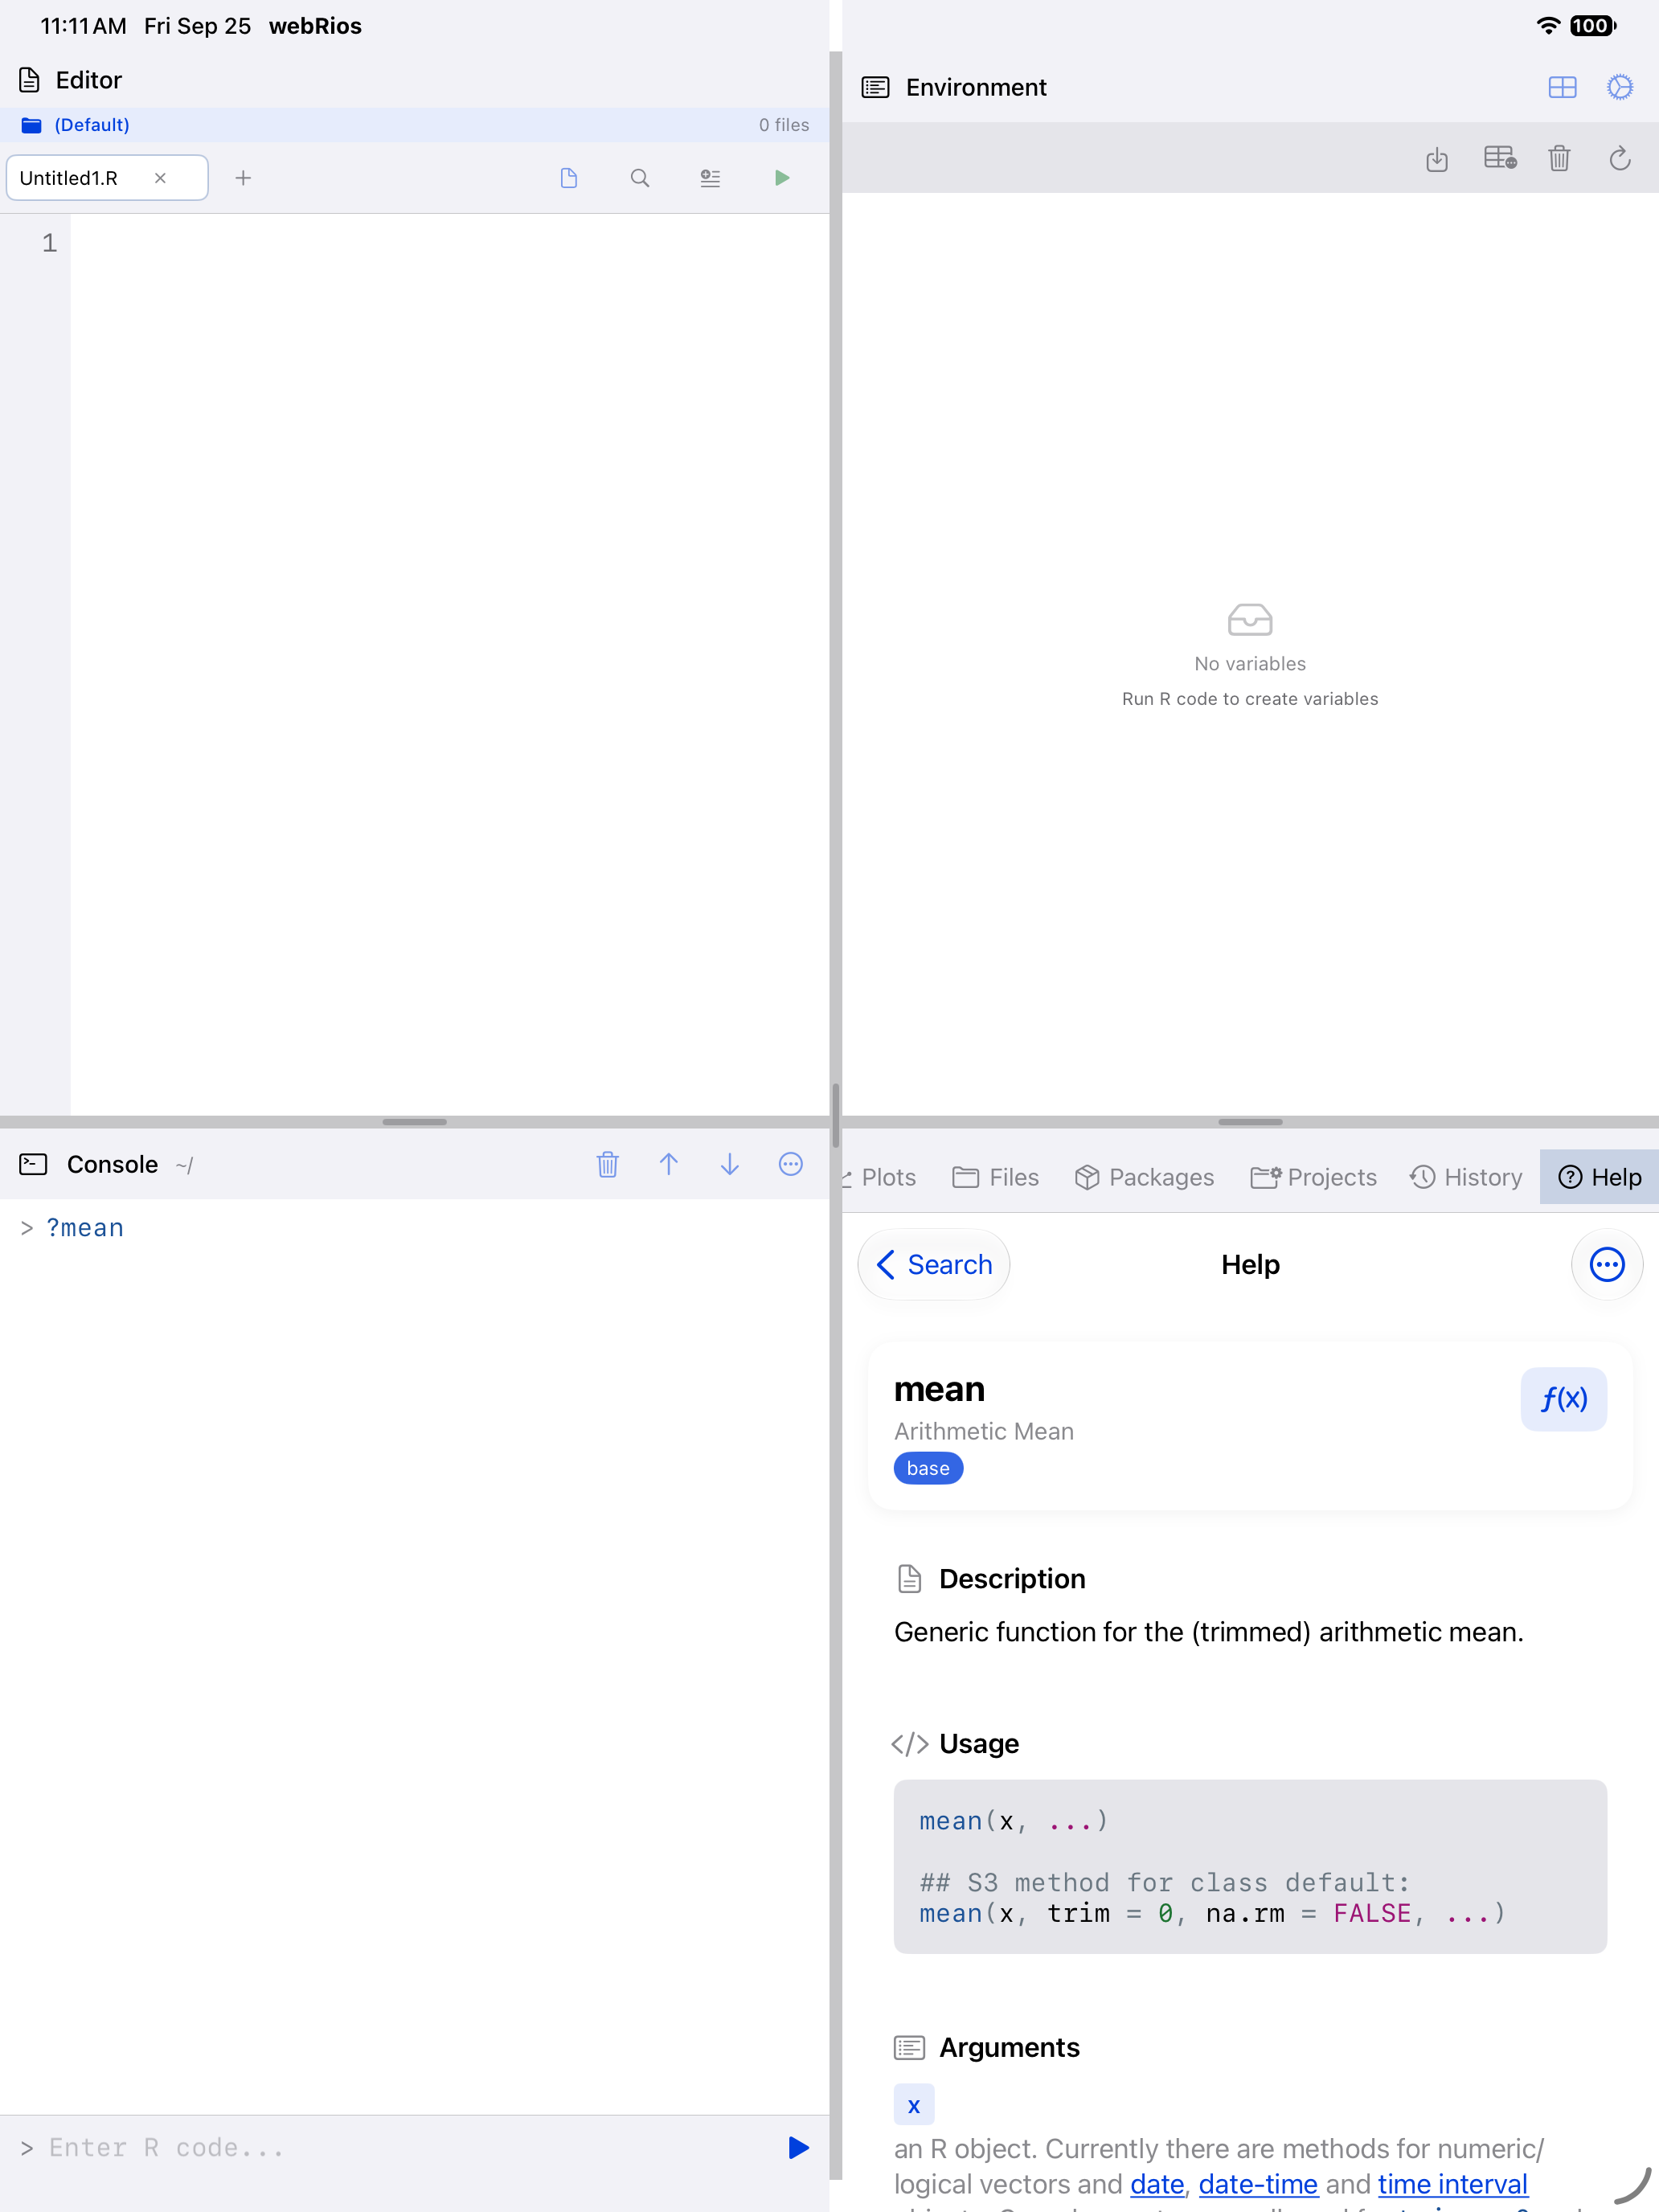Click the "mean" help title
Viewport: 1659px width, 2212px height.
[939, 1390]
